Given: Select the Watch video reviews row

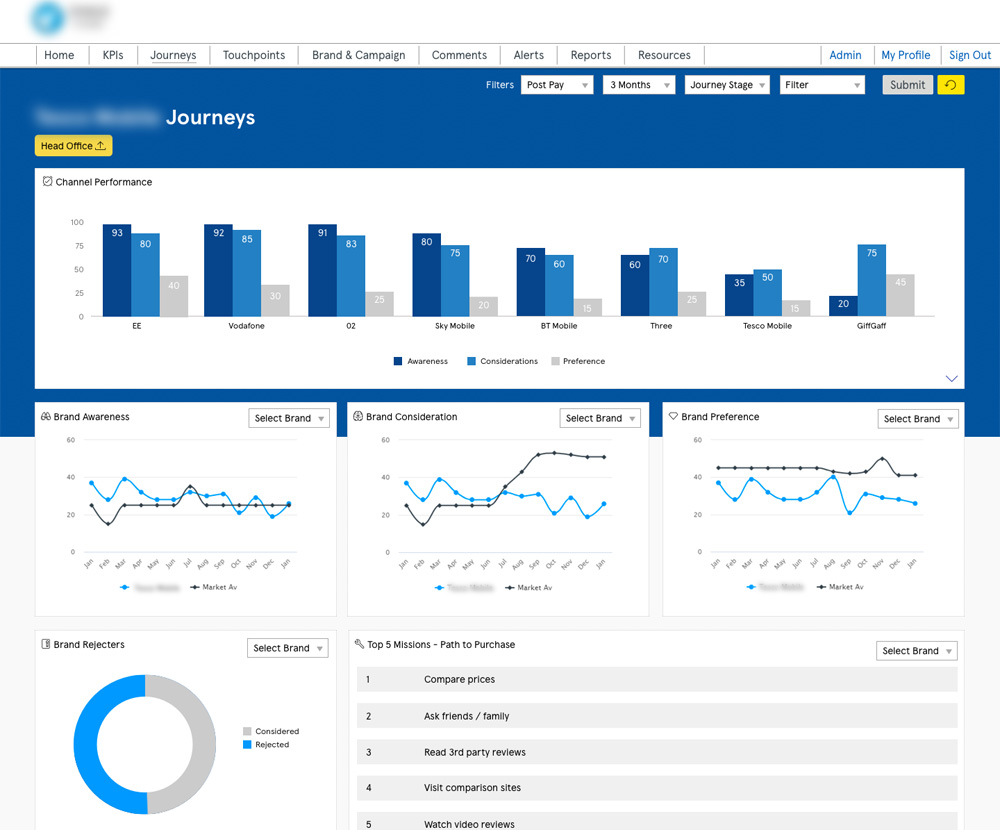Looking at the screenshot, I should [657, 822].
